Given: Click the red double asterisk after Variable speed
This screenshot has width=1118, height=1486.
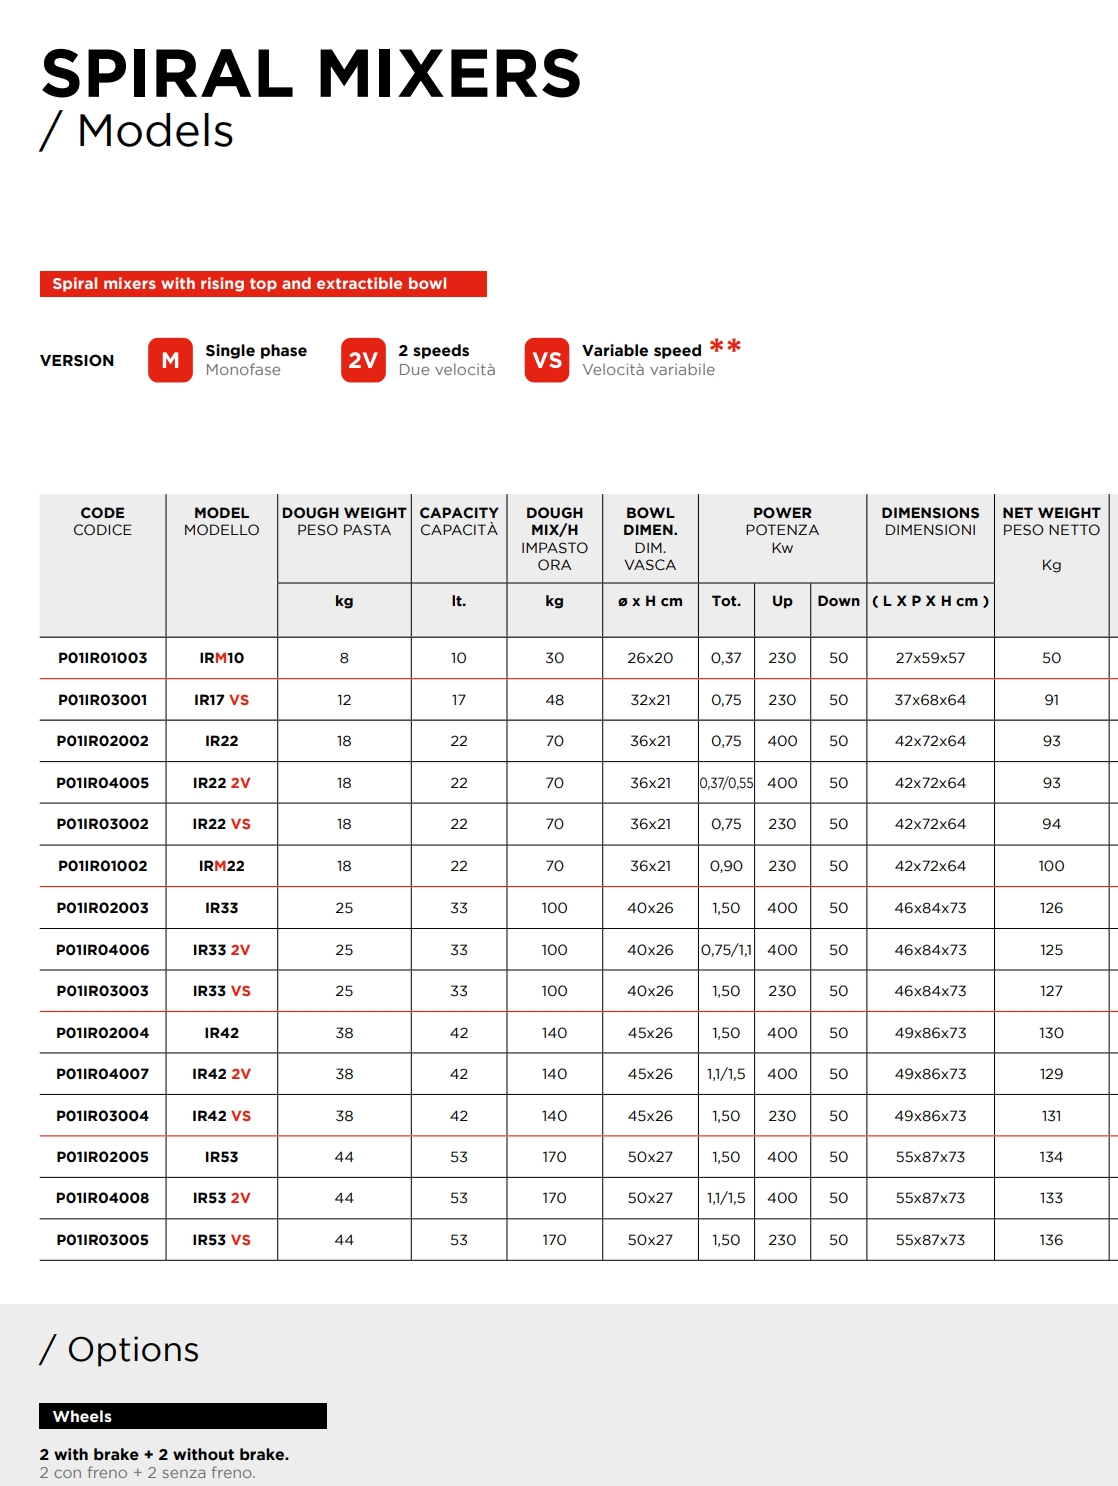Looking at the screenshot, I should 725,347.
